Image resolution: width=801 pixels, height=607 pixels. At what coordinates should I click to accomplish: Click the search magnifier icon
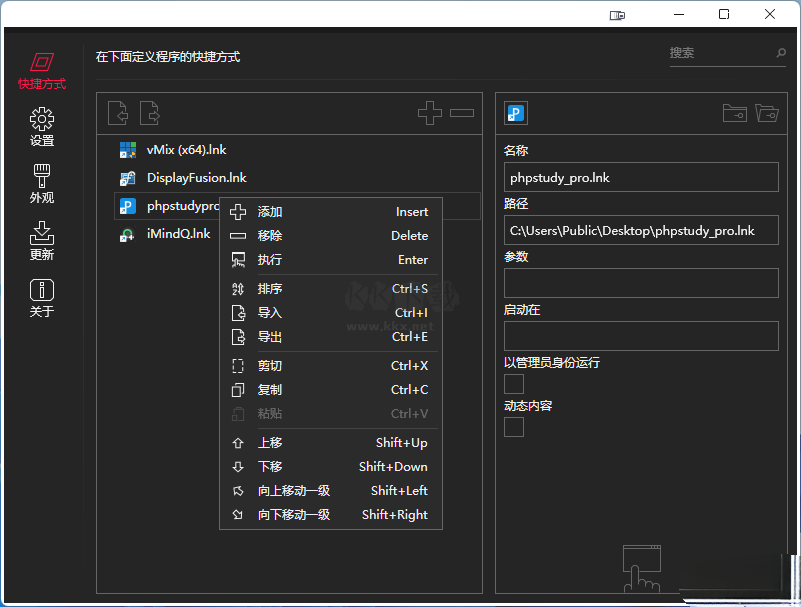pyautogui.click(x=781, y=53)
